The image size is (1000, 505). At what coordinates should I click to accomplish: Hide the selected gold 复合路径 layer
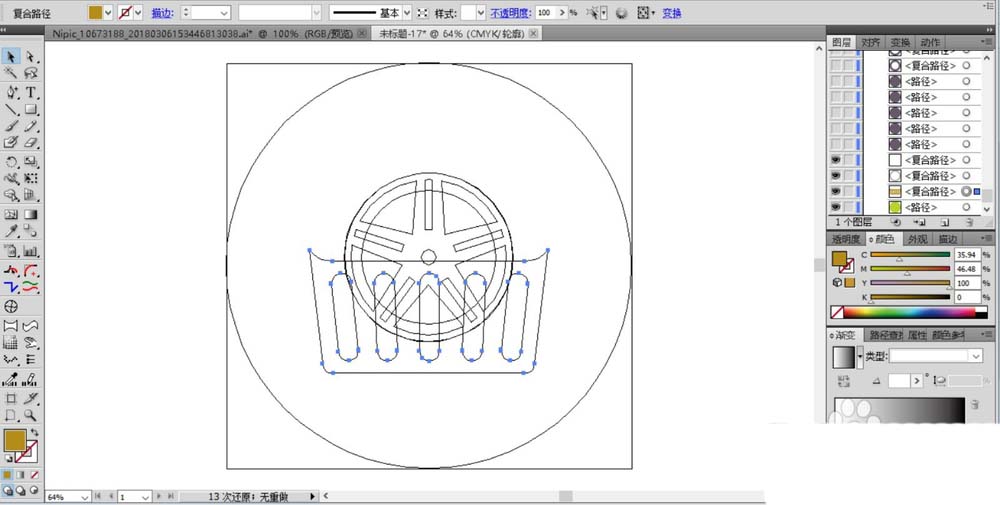click(835, 191)
